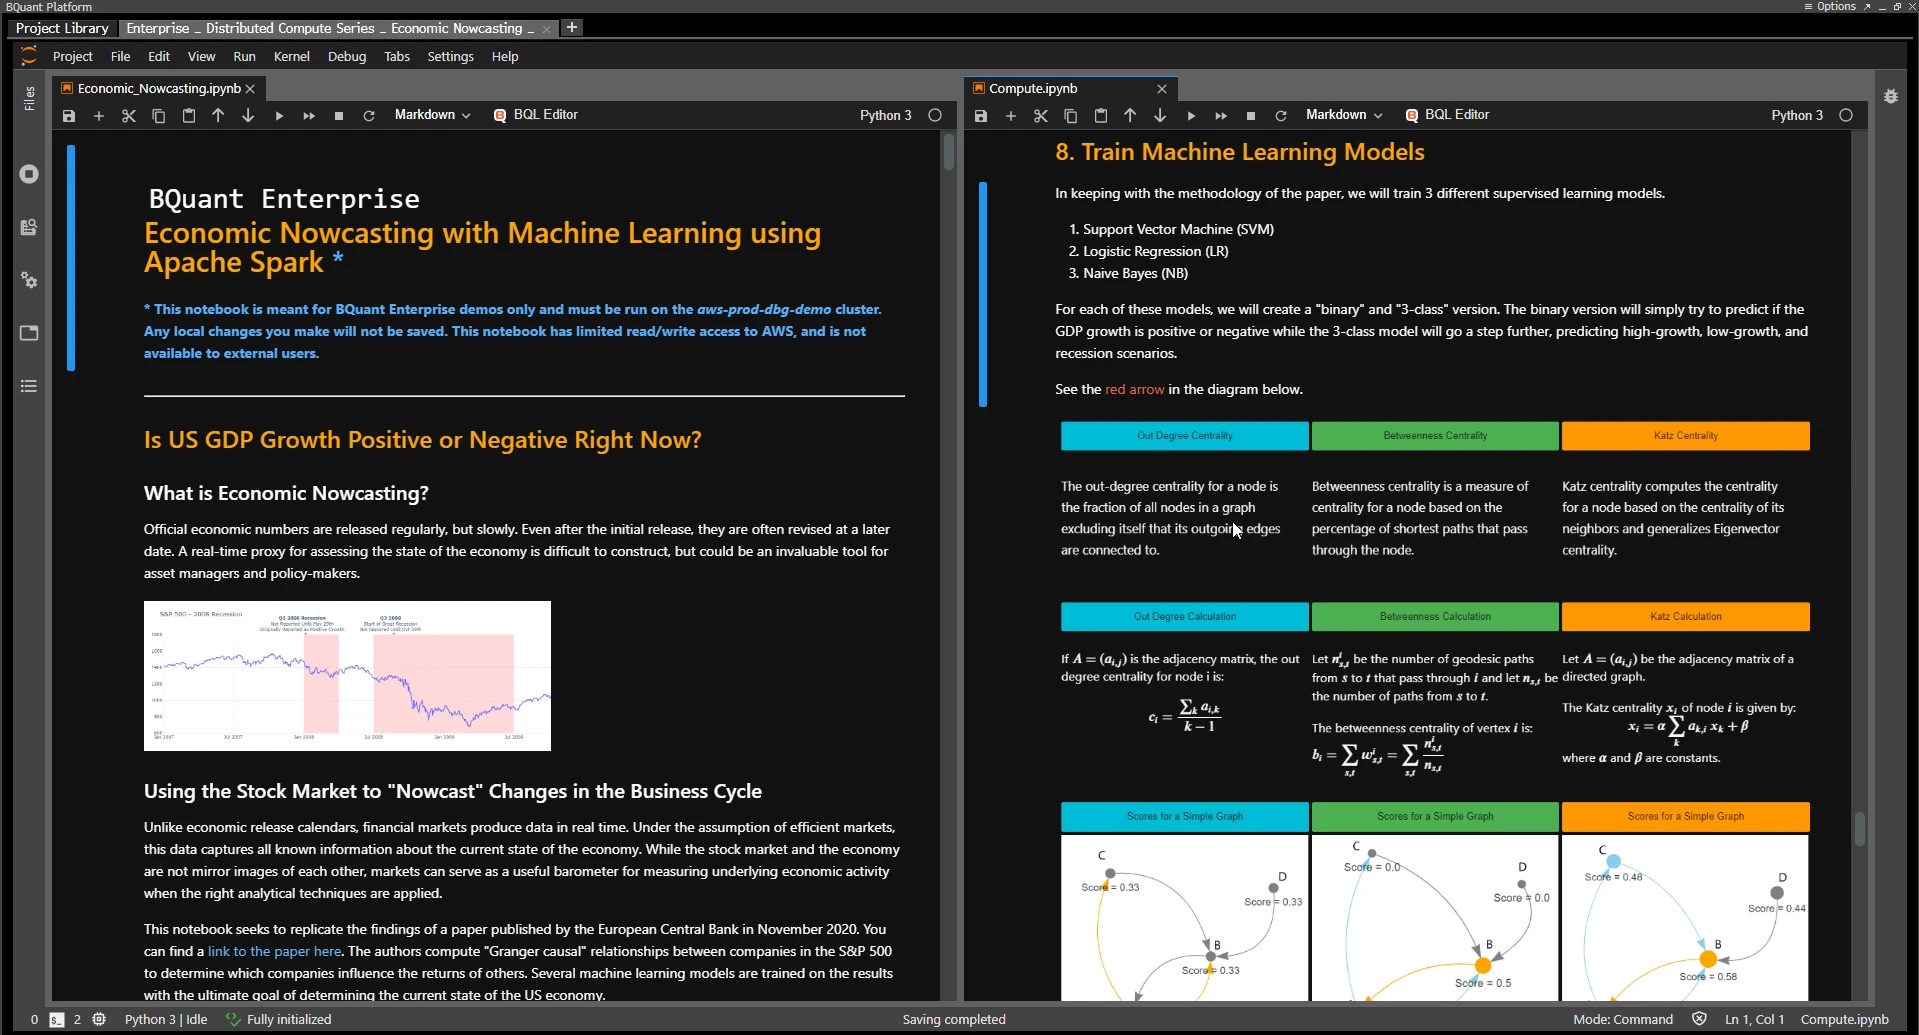Click the 'link to the paper here' hyperlink
1919x1035 pixels.
pyautogui.click(x=273, y=951)
